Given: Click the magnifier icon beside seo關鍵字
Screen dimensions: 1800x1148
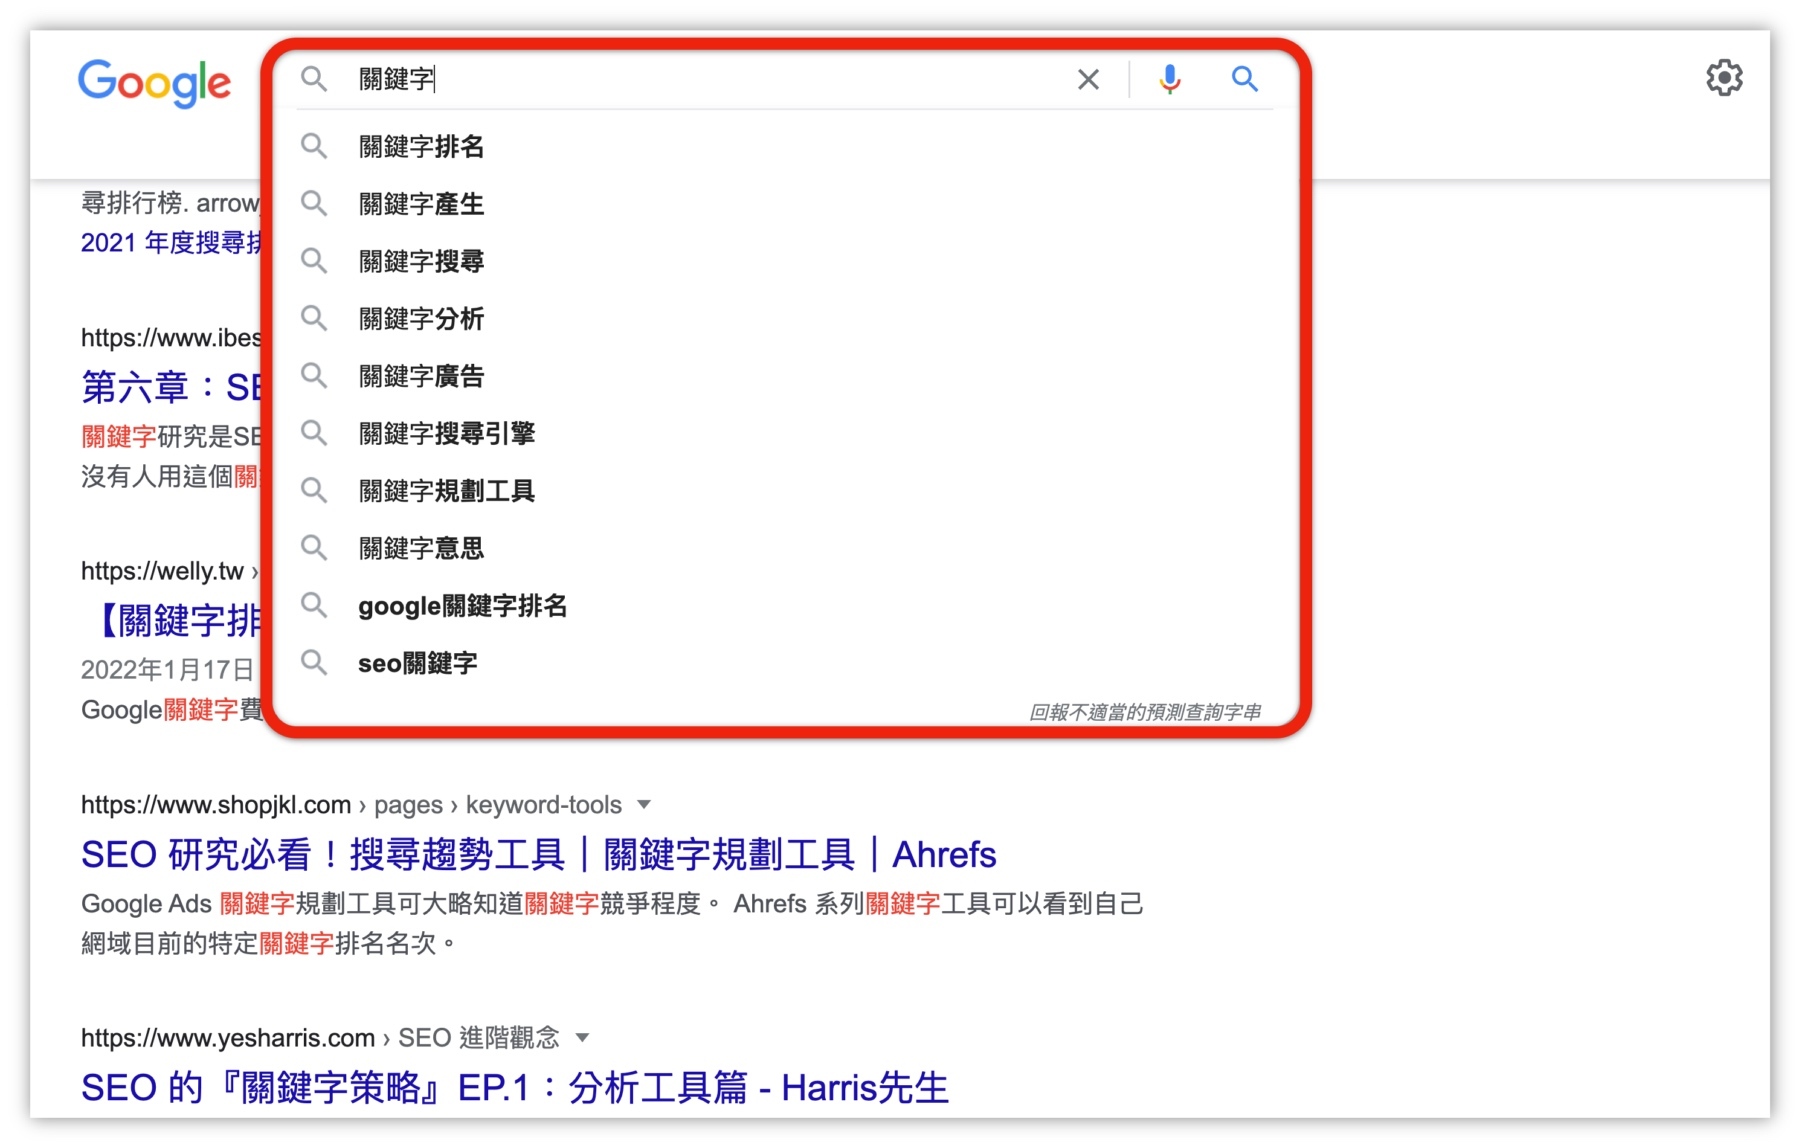Looking at the screenshot, I should tap(314, 662).
